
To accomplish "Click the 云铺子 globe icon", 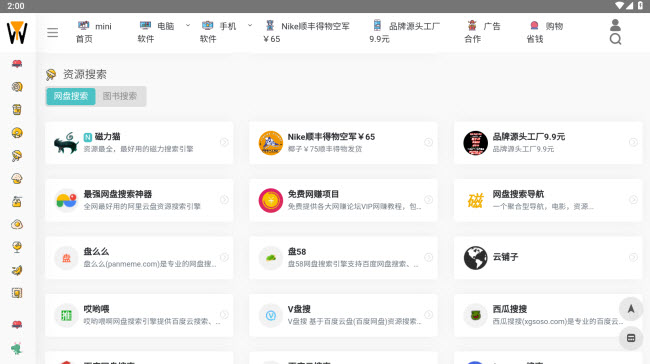I will tap(475, 257).
